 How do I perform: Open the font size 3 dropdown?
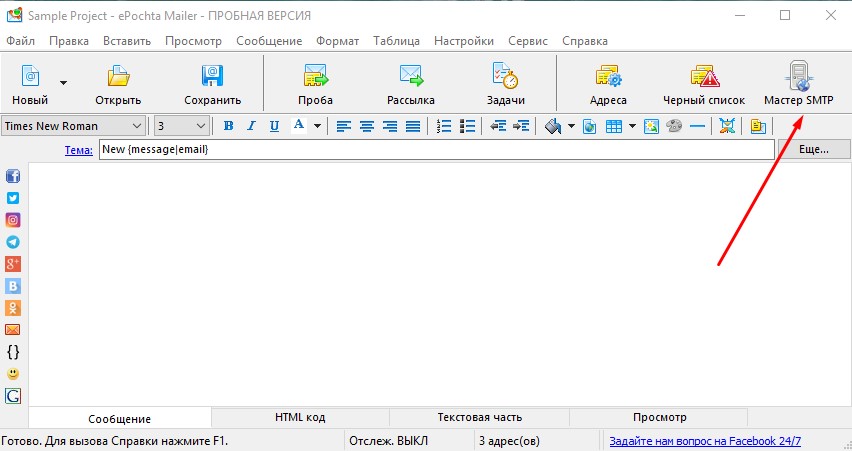click(181, 126)
